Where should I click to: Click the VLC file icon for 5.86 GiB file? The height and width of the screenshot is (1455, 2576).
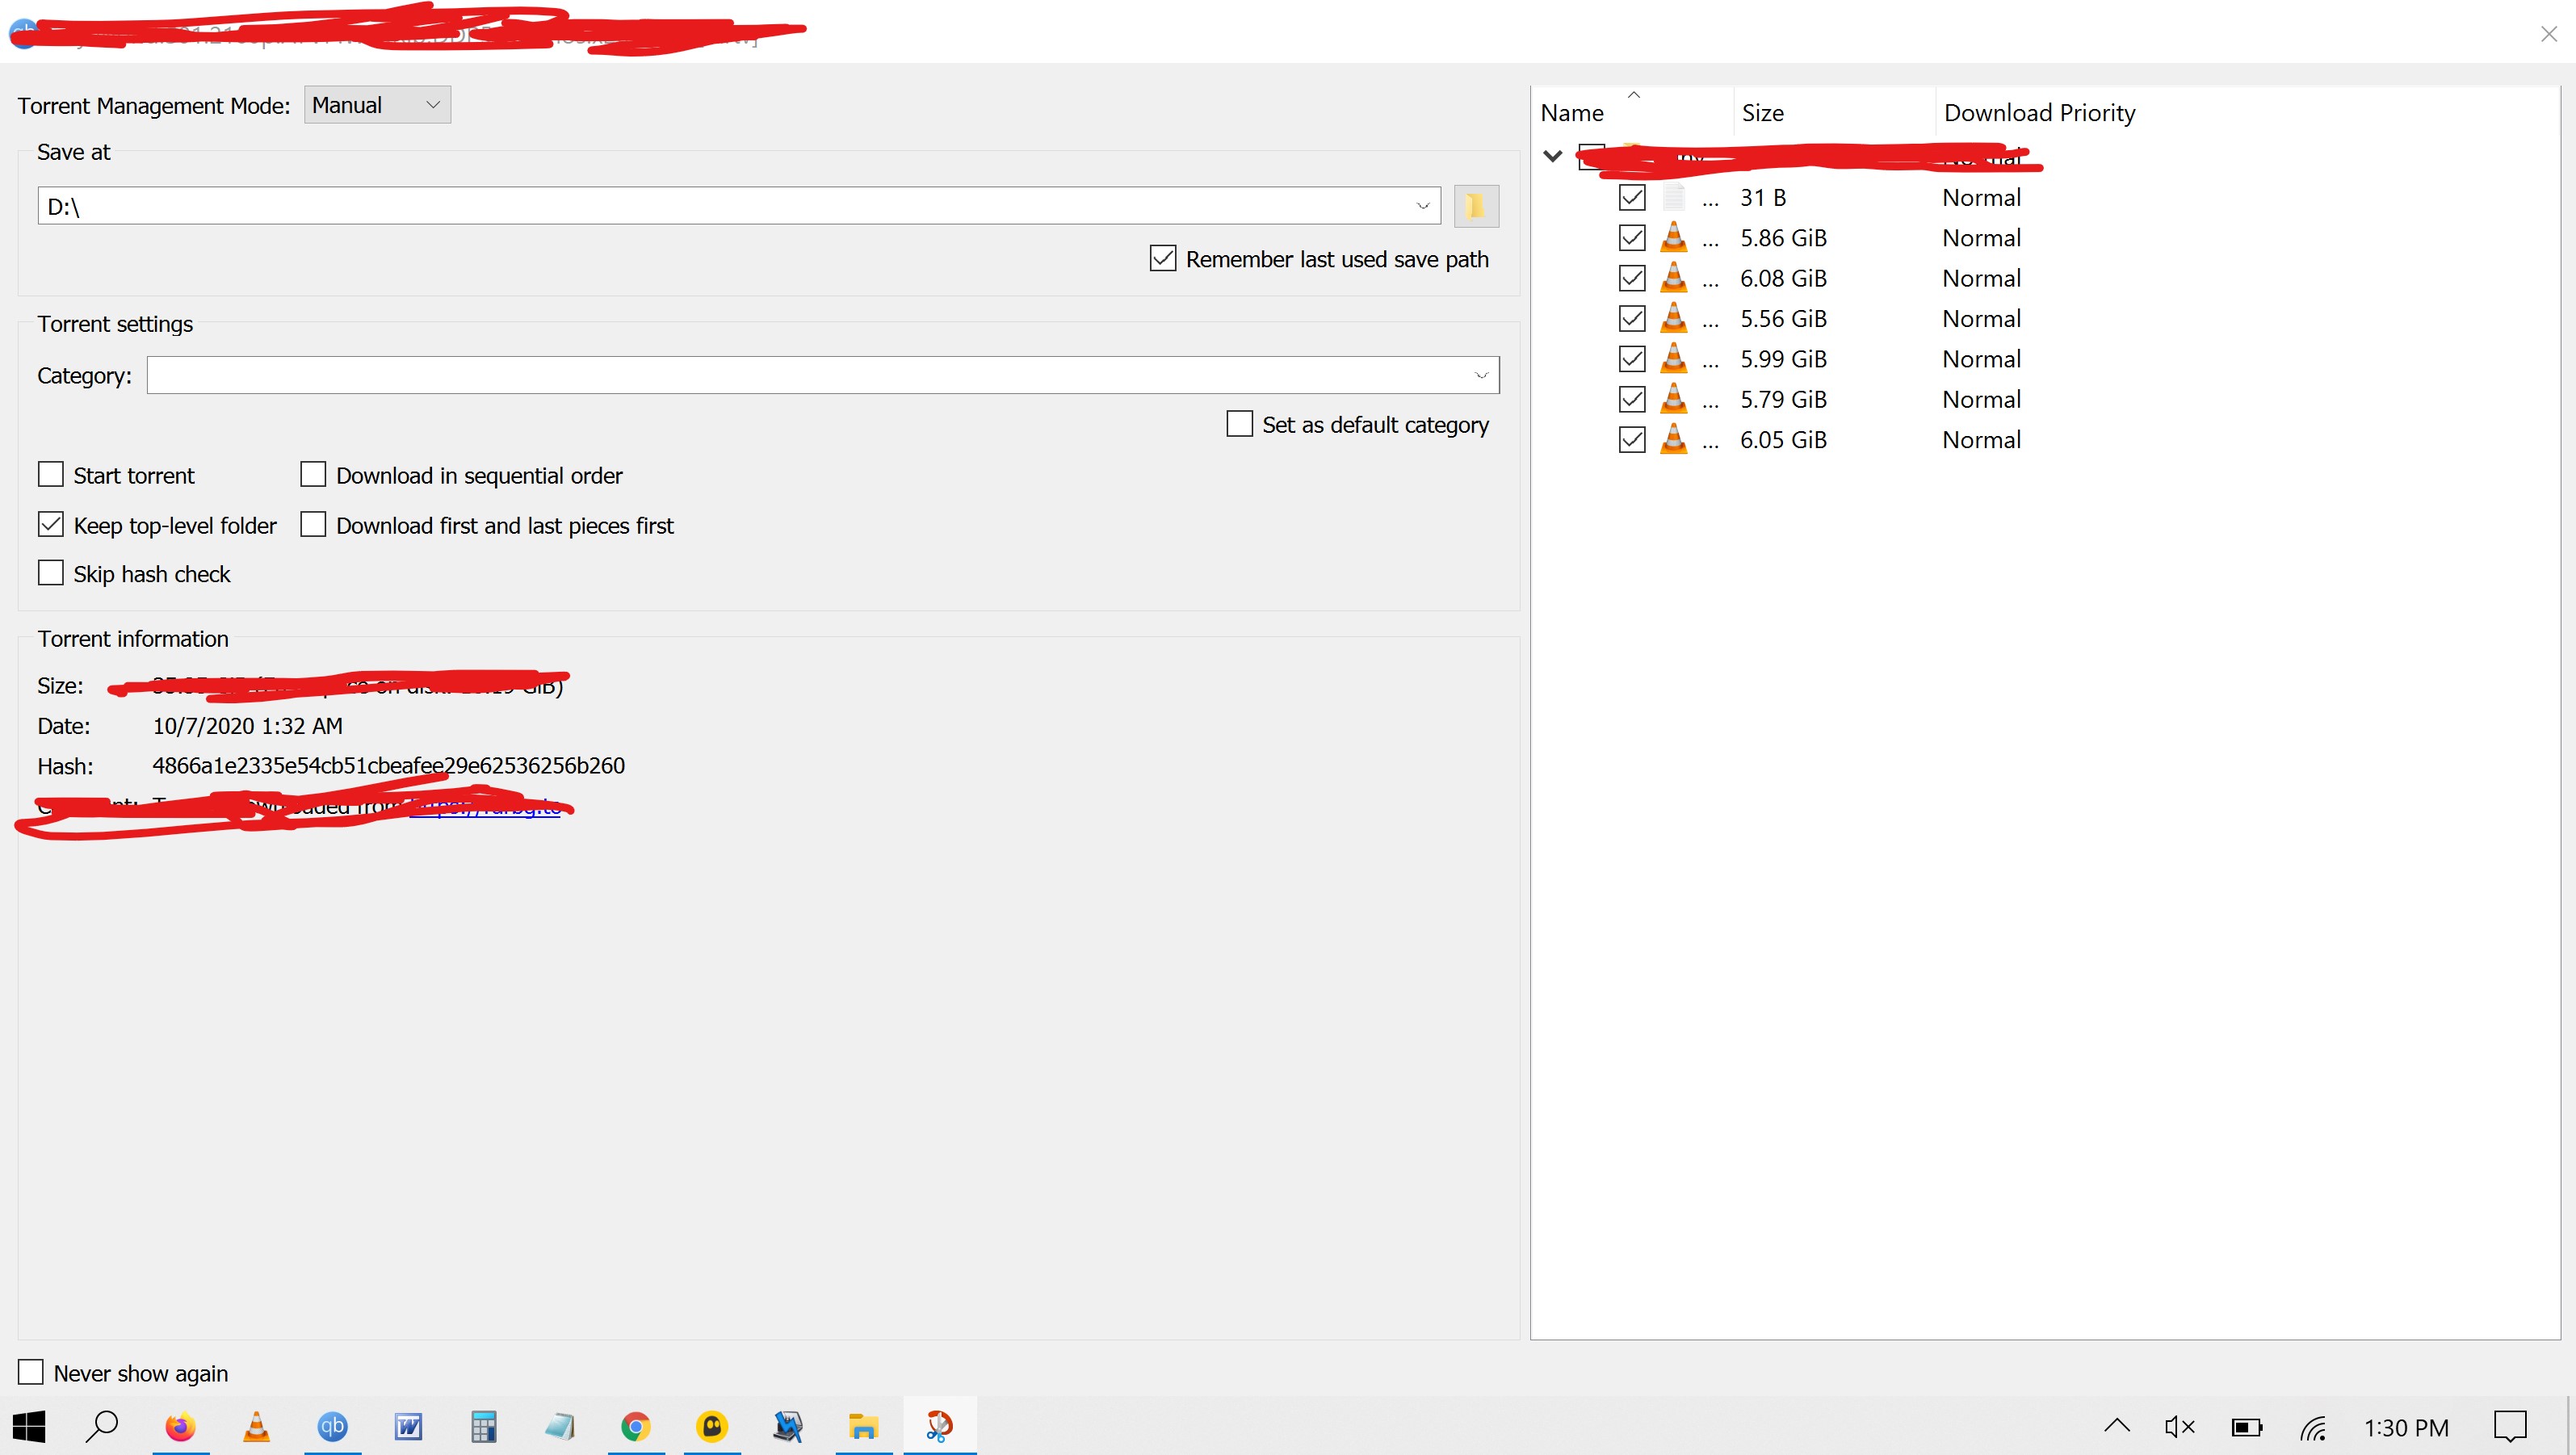[x=1673, y=238]
